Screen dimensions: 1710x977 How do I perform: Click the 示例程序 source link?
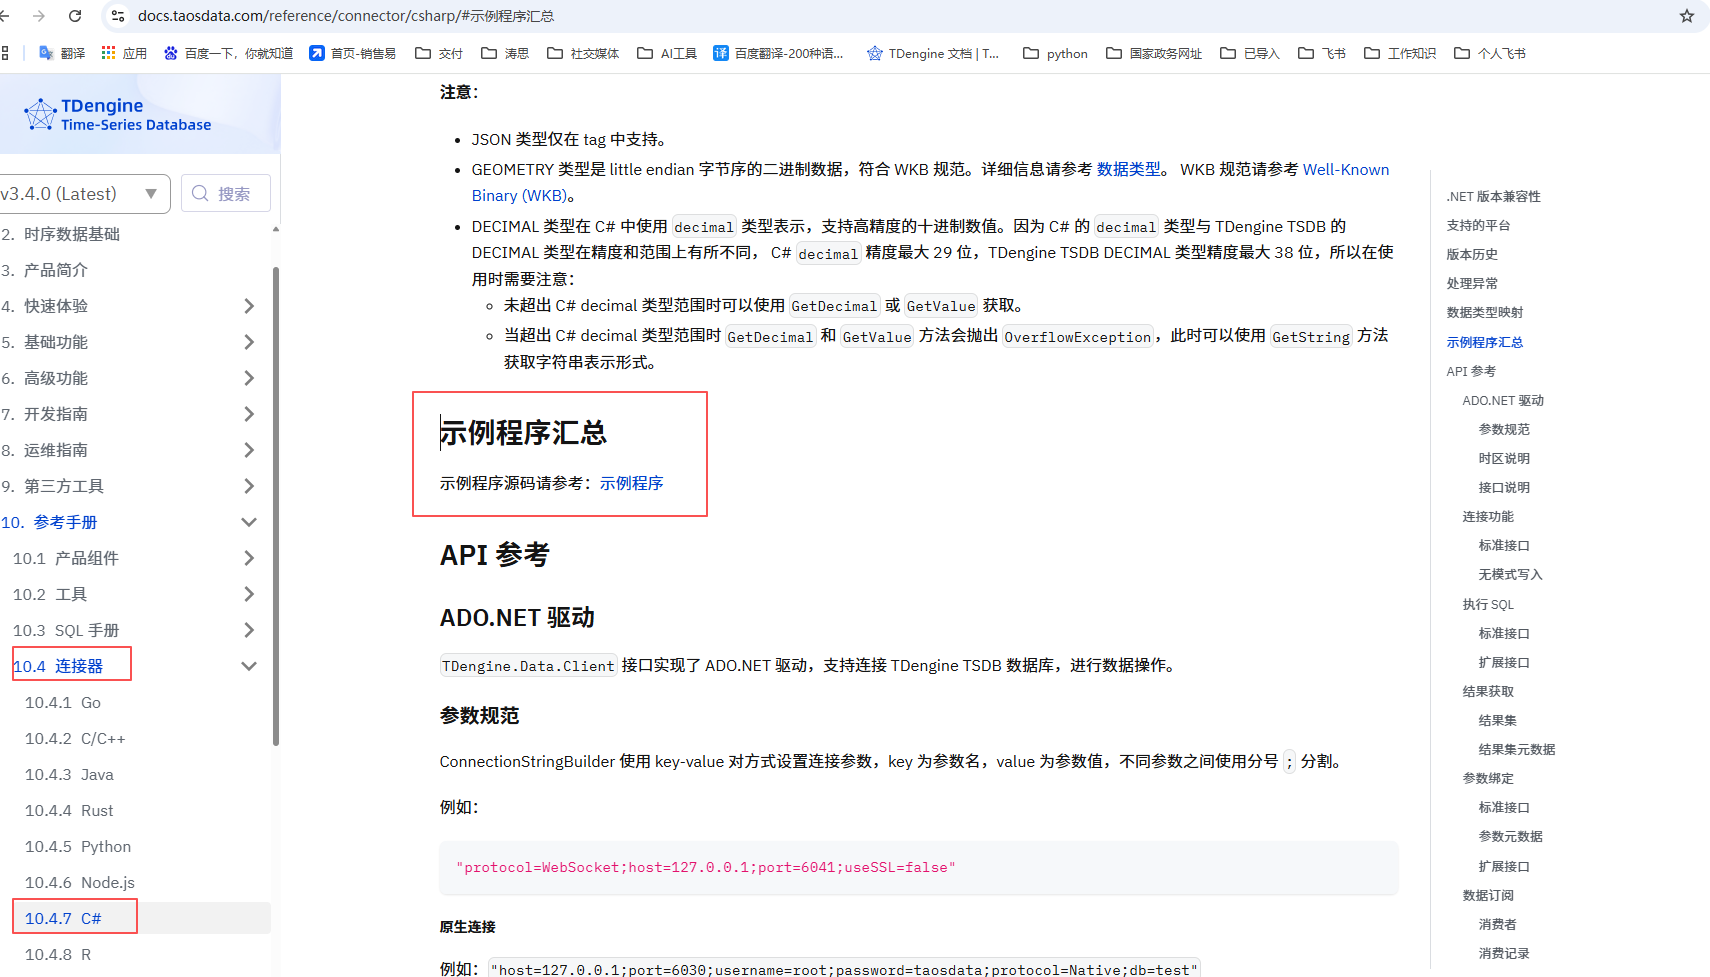click(631, 483)
